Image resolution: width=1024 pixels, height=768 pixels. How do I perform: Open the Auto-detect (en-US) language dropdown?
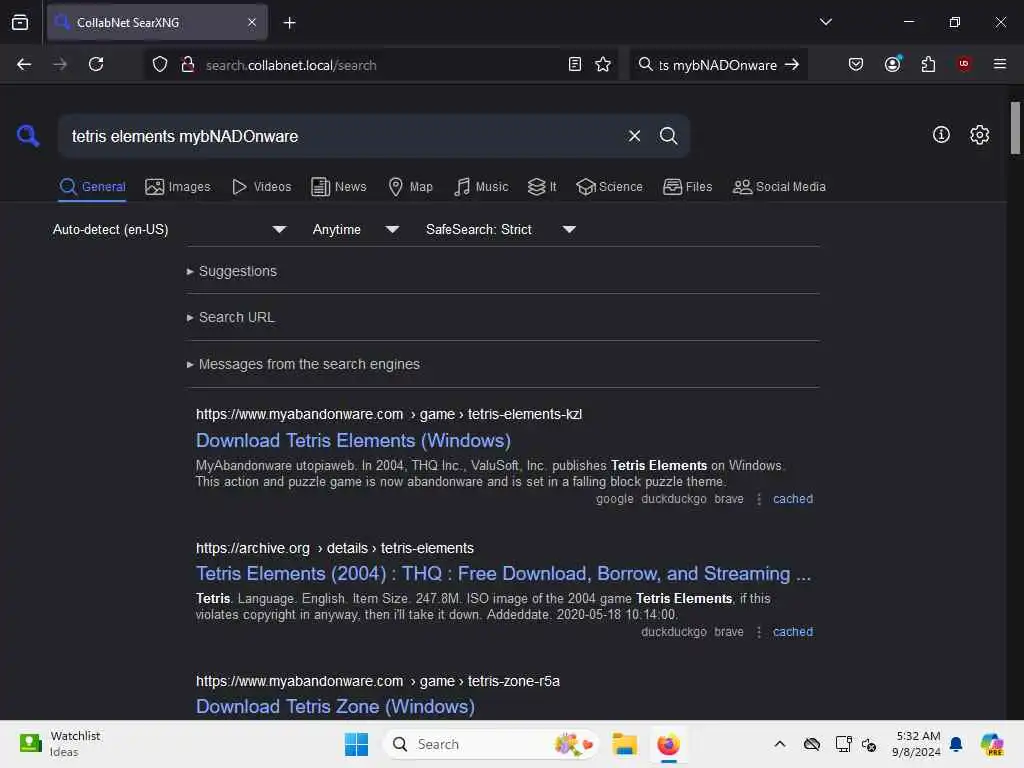click(169, 229)
